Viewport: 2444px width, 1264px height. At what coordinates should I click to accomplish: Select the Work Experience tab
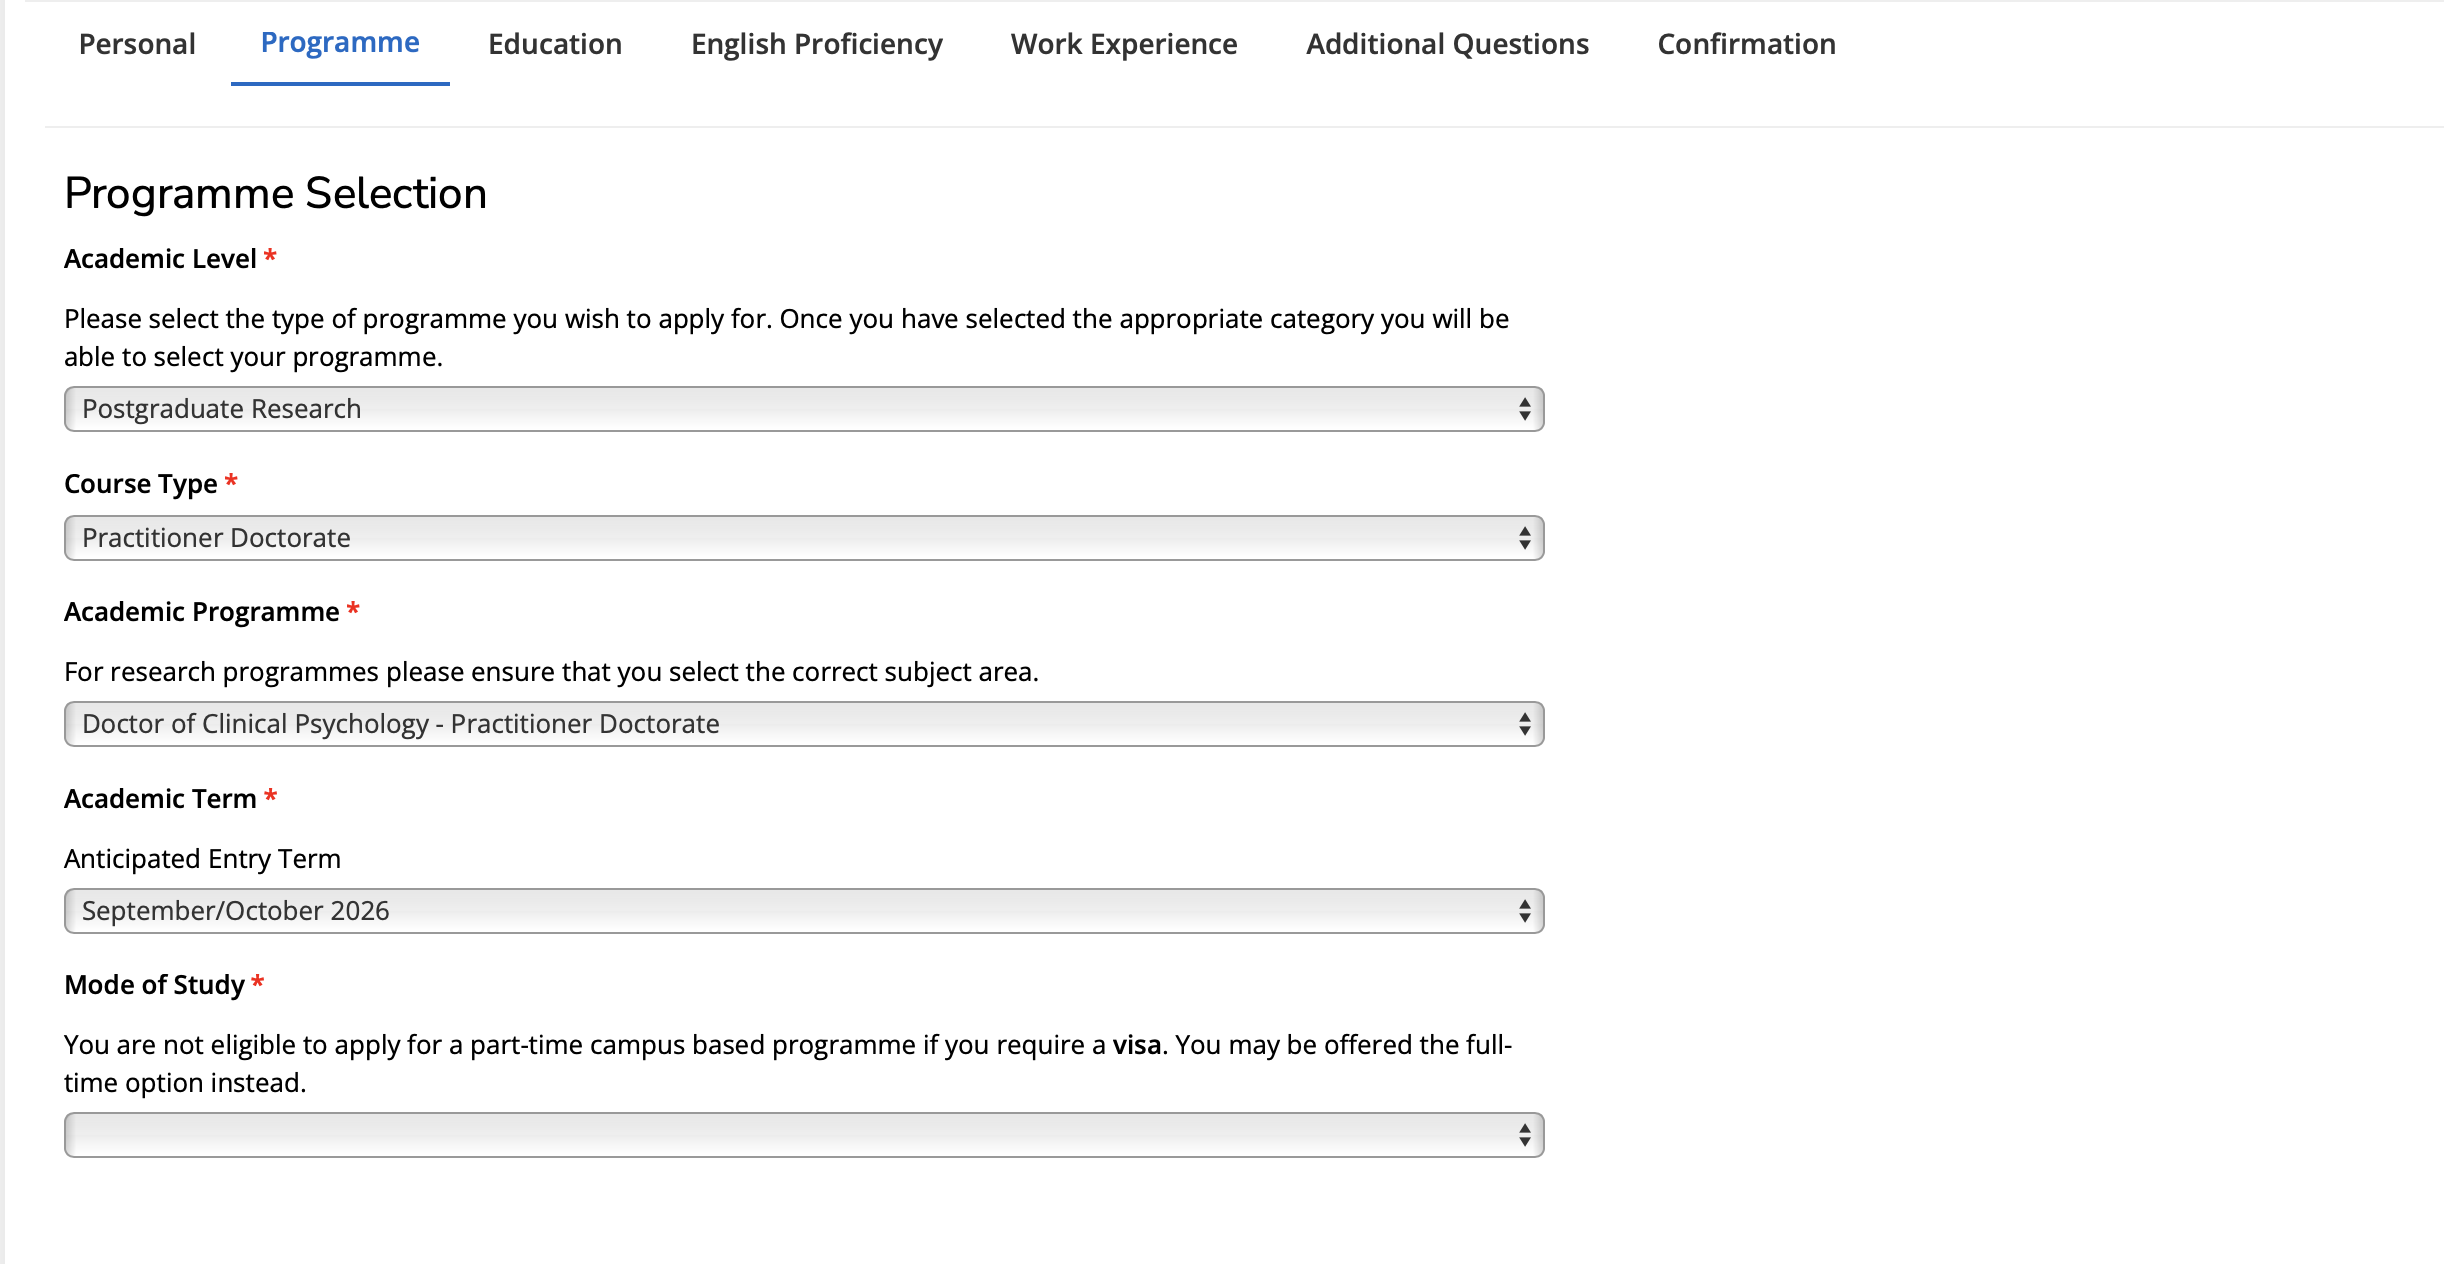click(1123, 44)
